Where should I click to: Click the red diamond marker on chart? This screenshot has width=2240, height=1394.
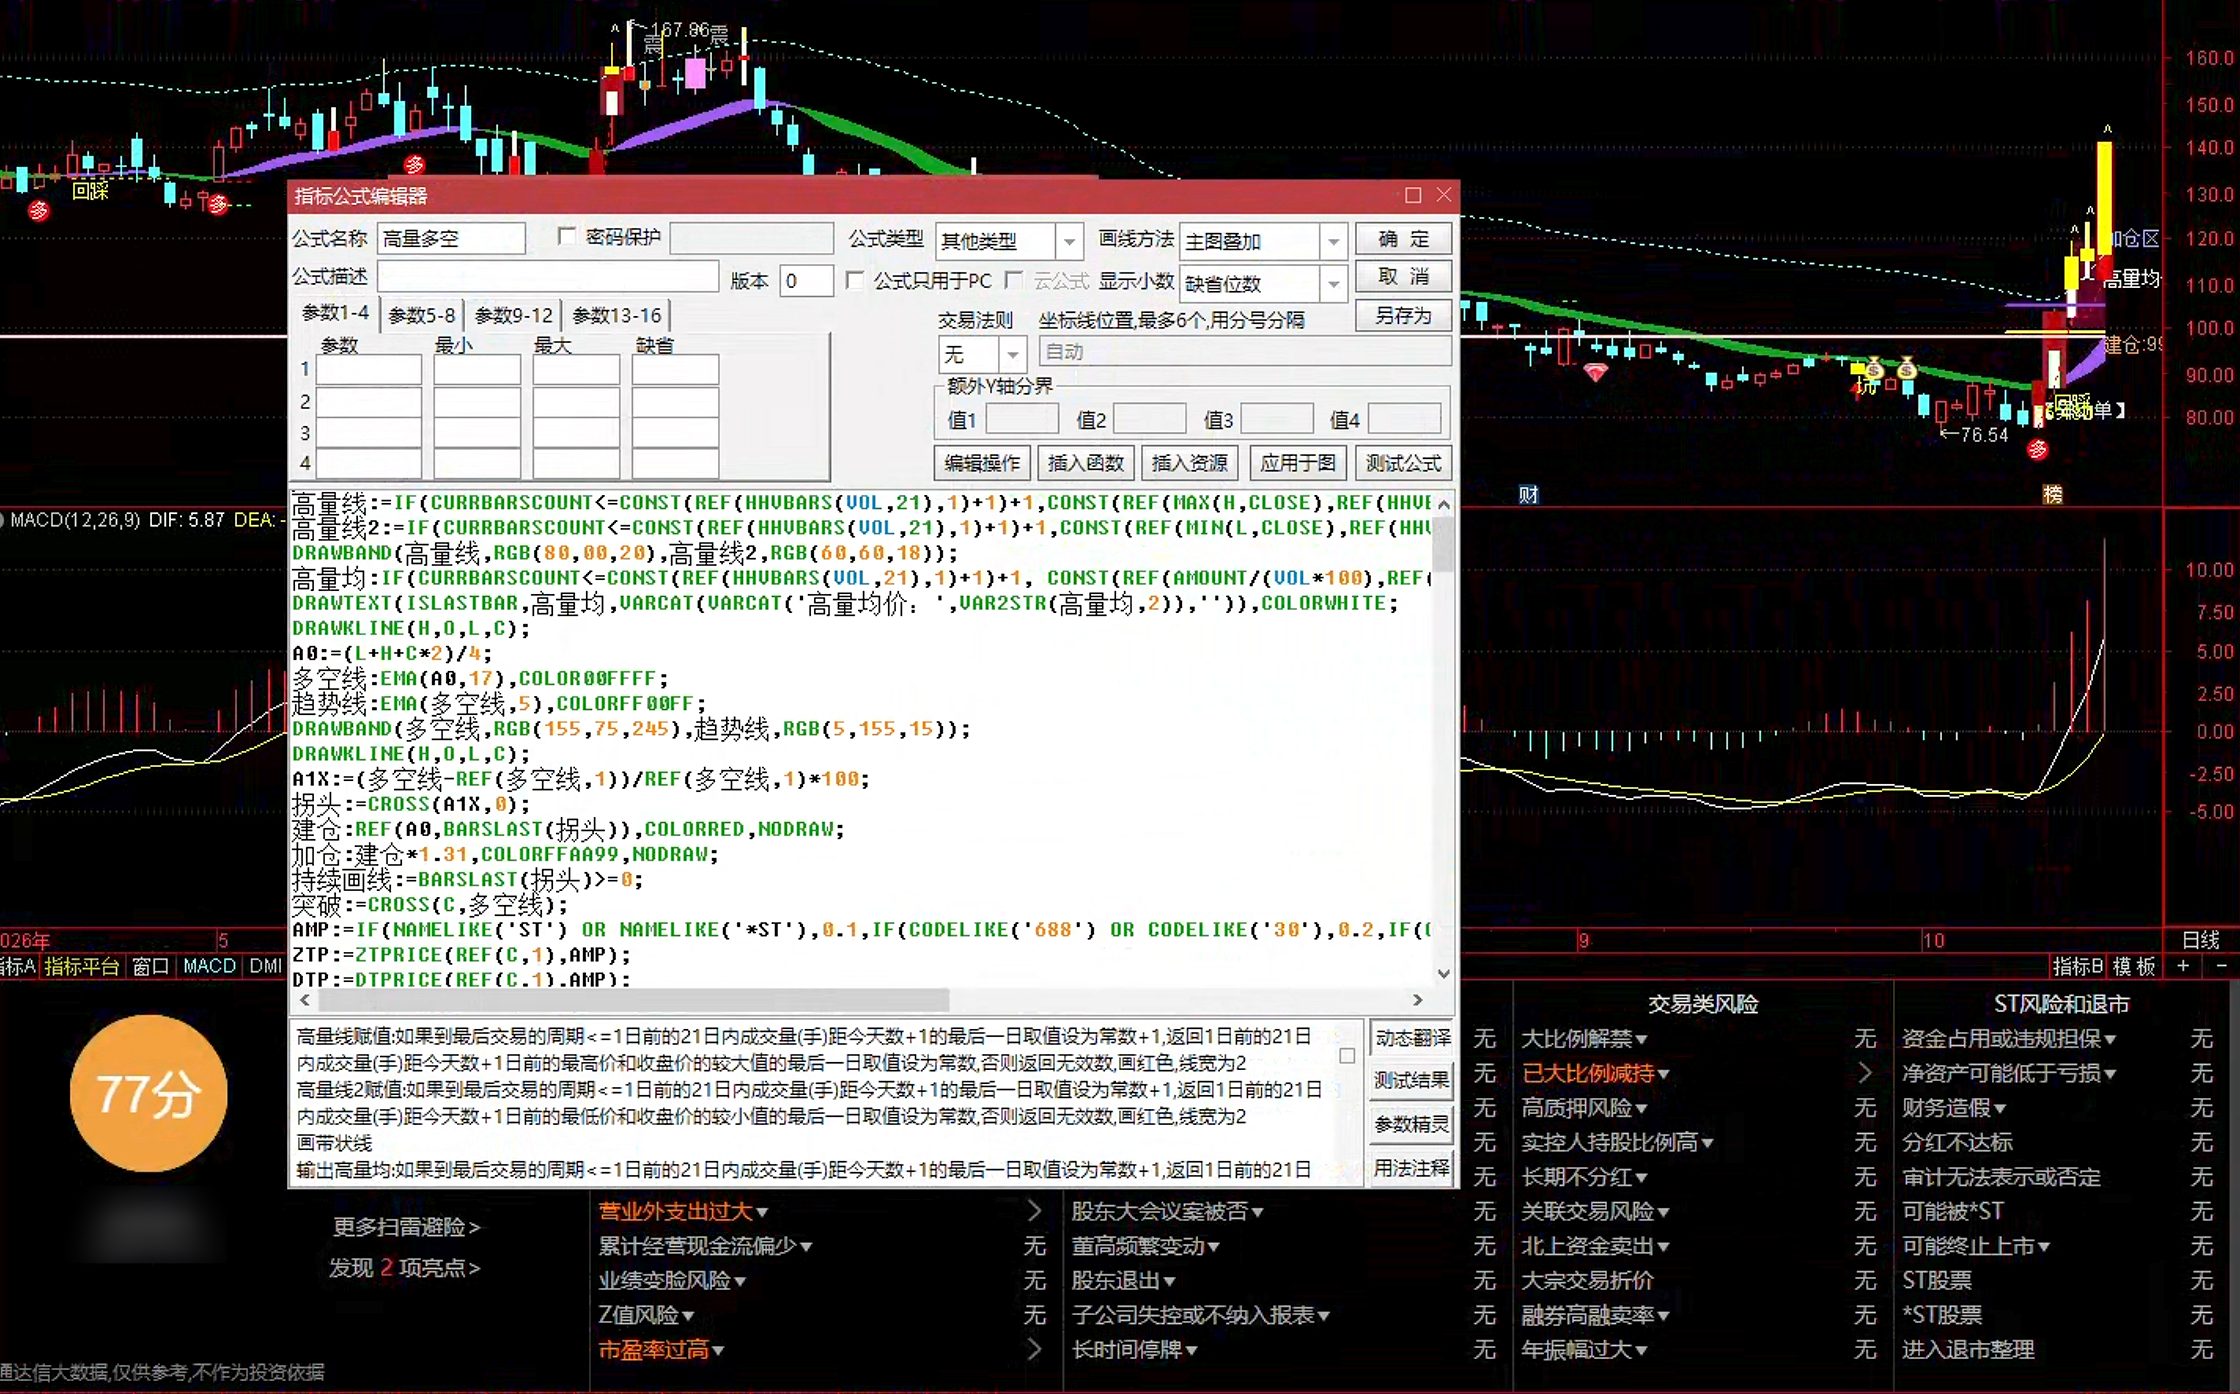[x=1596, y=373]
